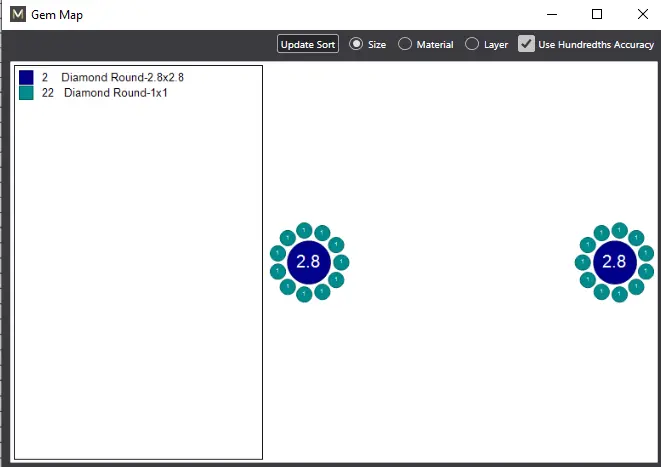Select leftmost small teal gem in right cluster
Screen dimensions: 661x467
point(582,262)
